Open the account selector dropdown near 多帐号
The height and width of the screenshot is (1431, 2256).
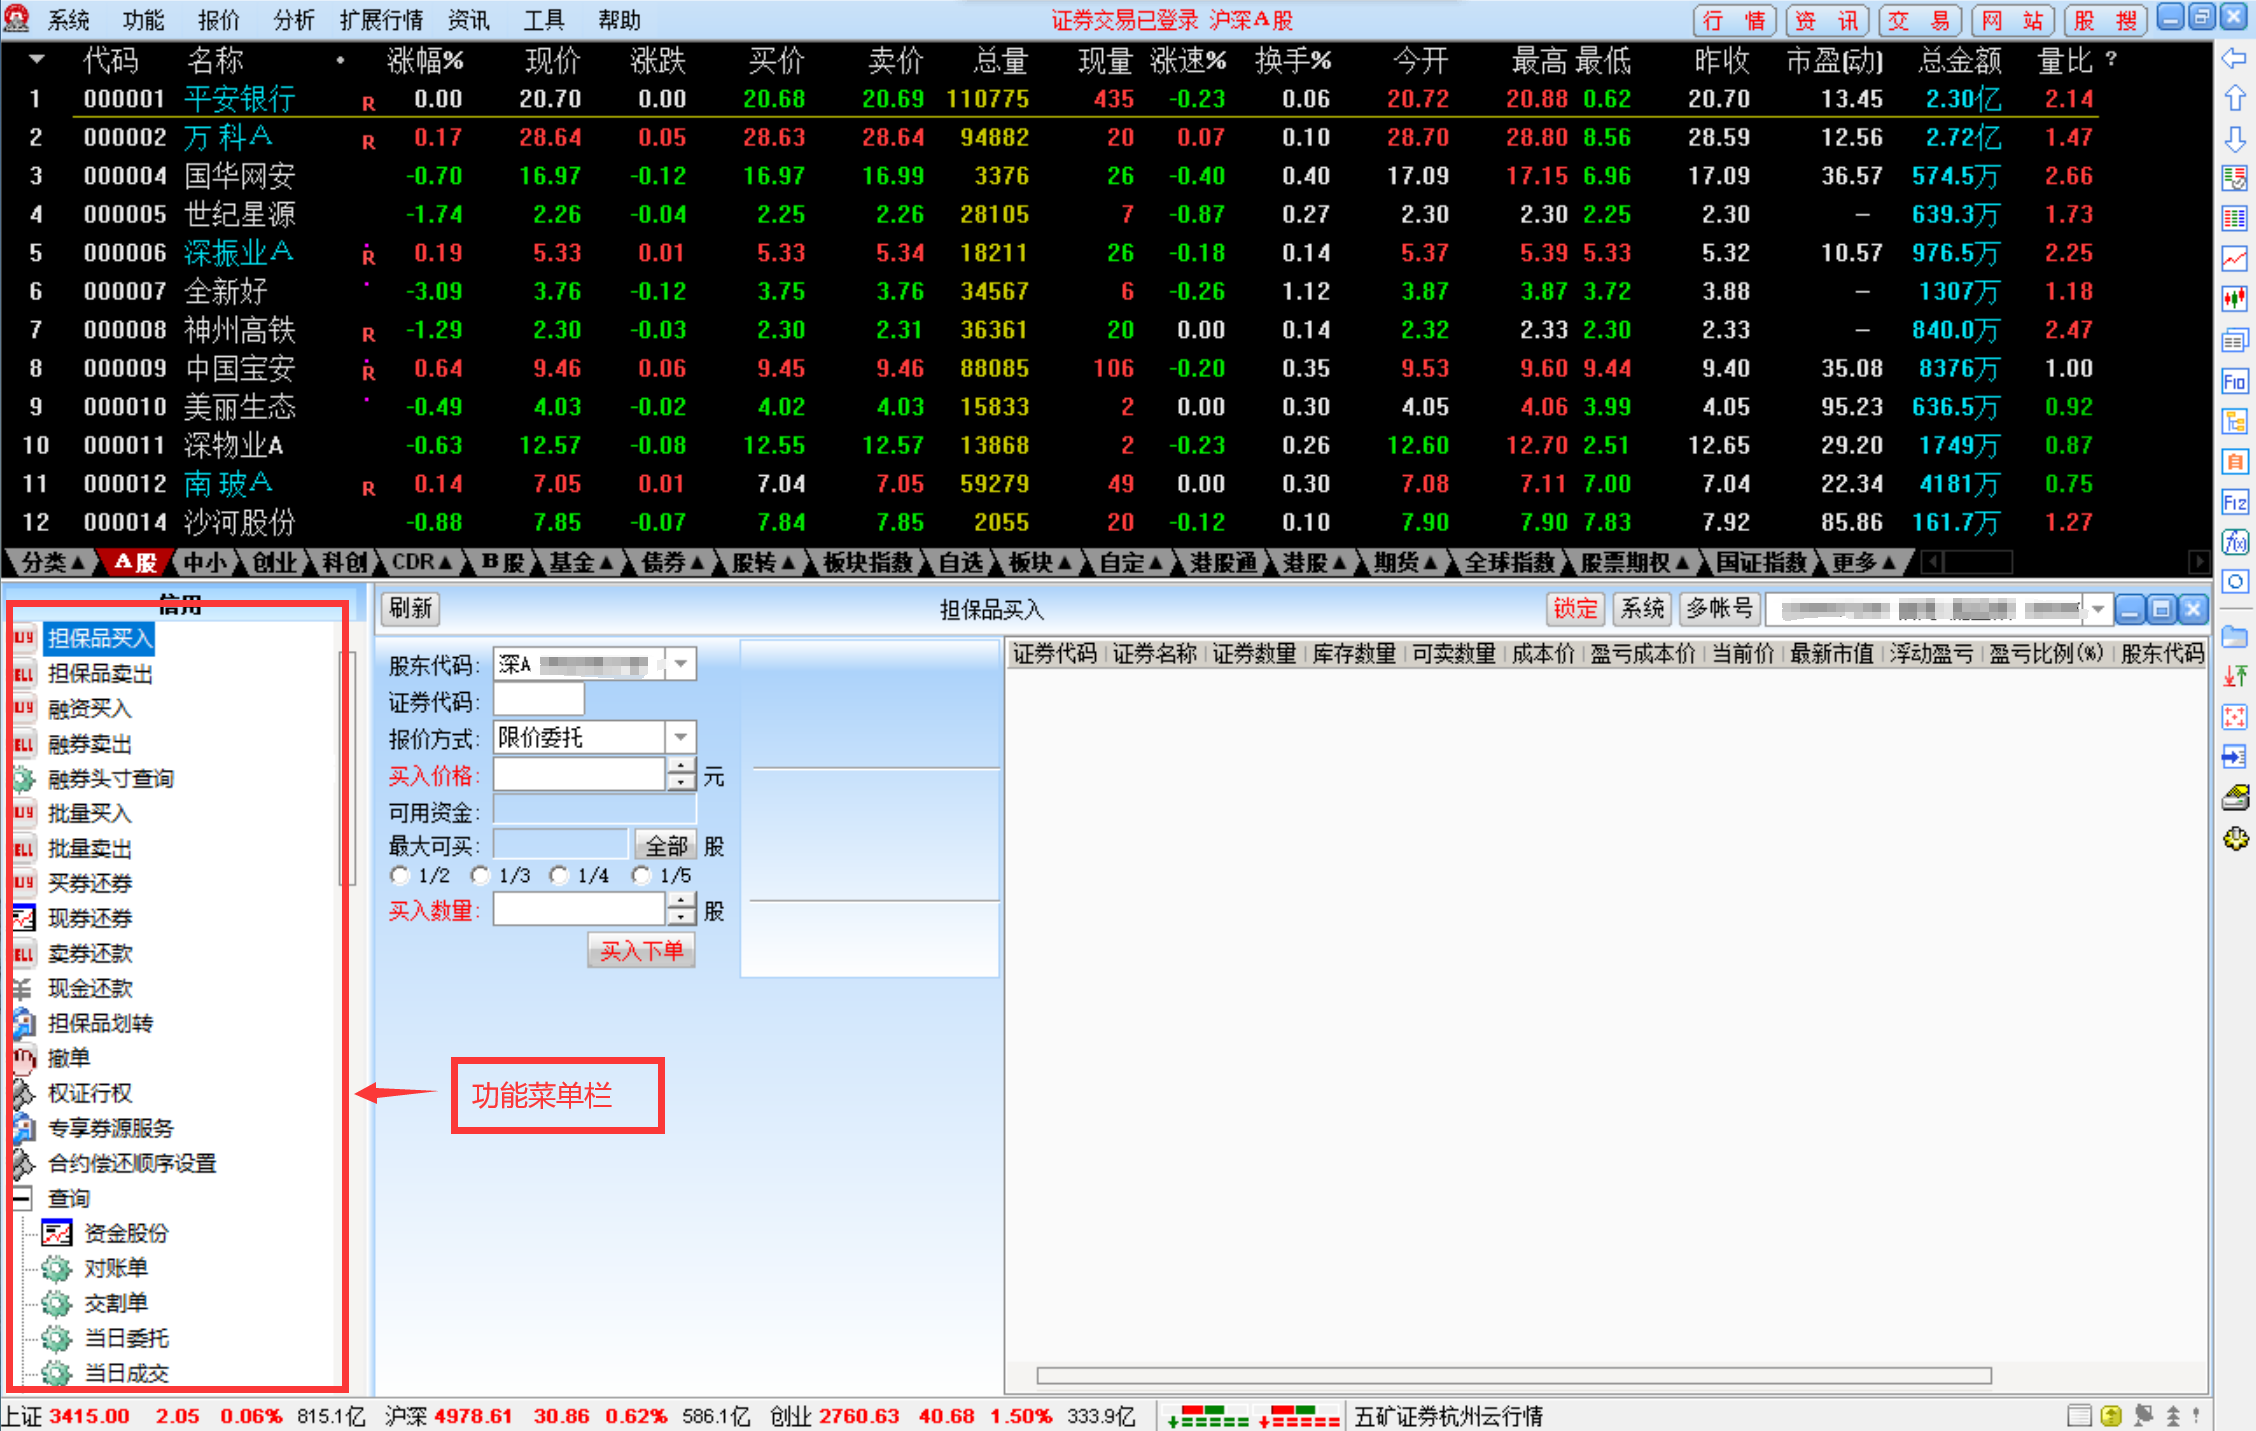coord(2098,609)
